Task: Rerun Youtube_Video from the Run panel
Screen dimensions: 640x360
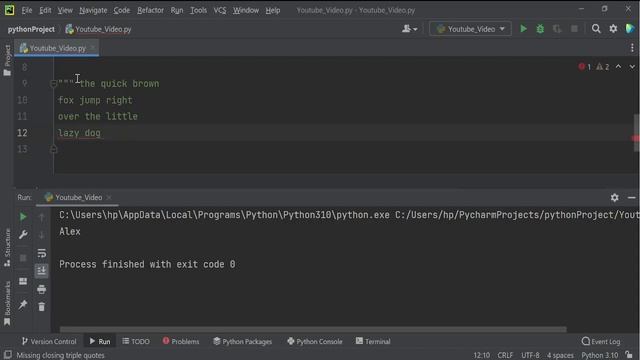Action: click(23, 217)
